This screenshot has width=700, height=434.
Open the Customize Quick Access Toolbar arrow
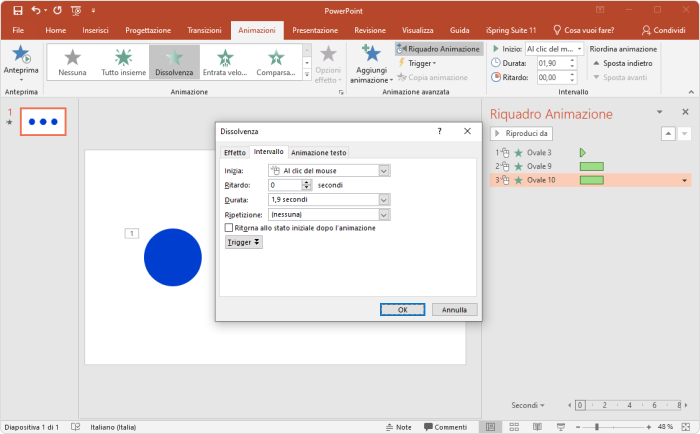pyautogui.click(x=93, y=11)
